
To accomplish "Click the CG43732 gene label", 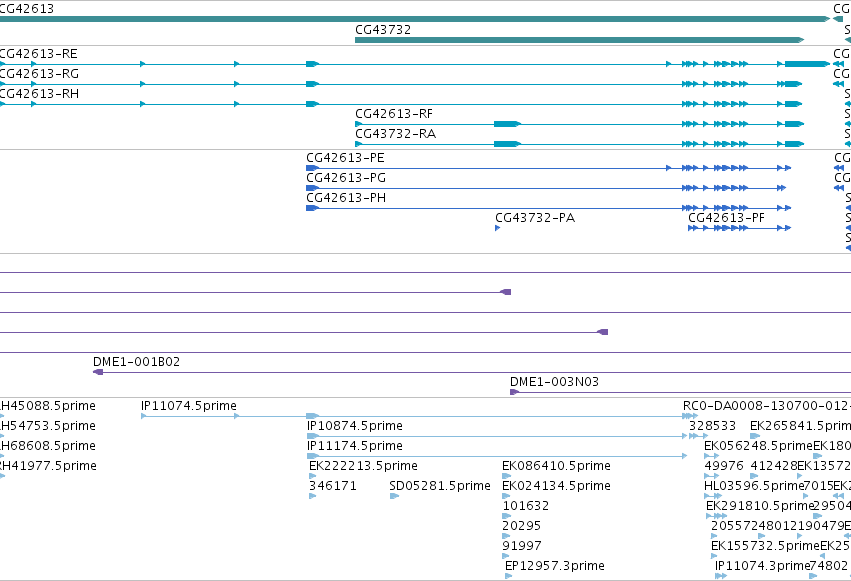I will (383, 30).
